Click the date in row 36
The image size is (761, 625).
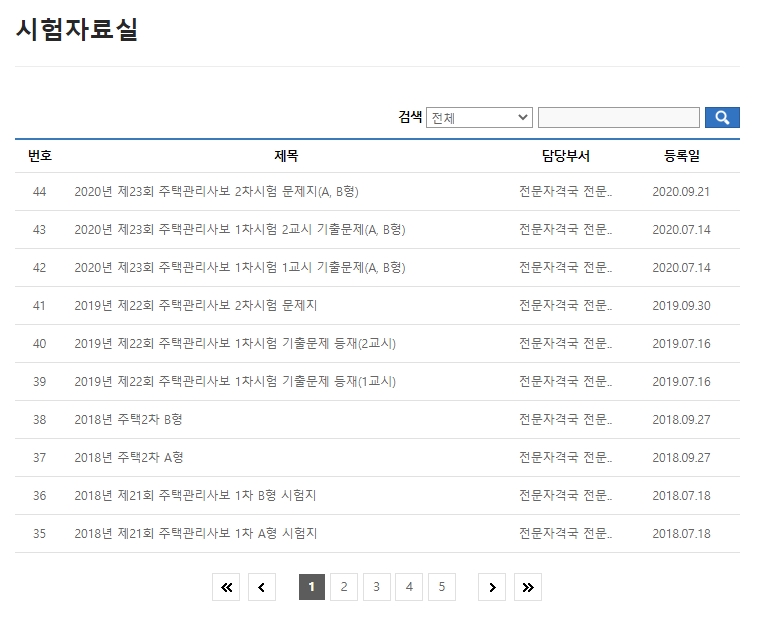click(681, 496)
